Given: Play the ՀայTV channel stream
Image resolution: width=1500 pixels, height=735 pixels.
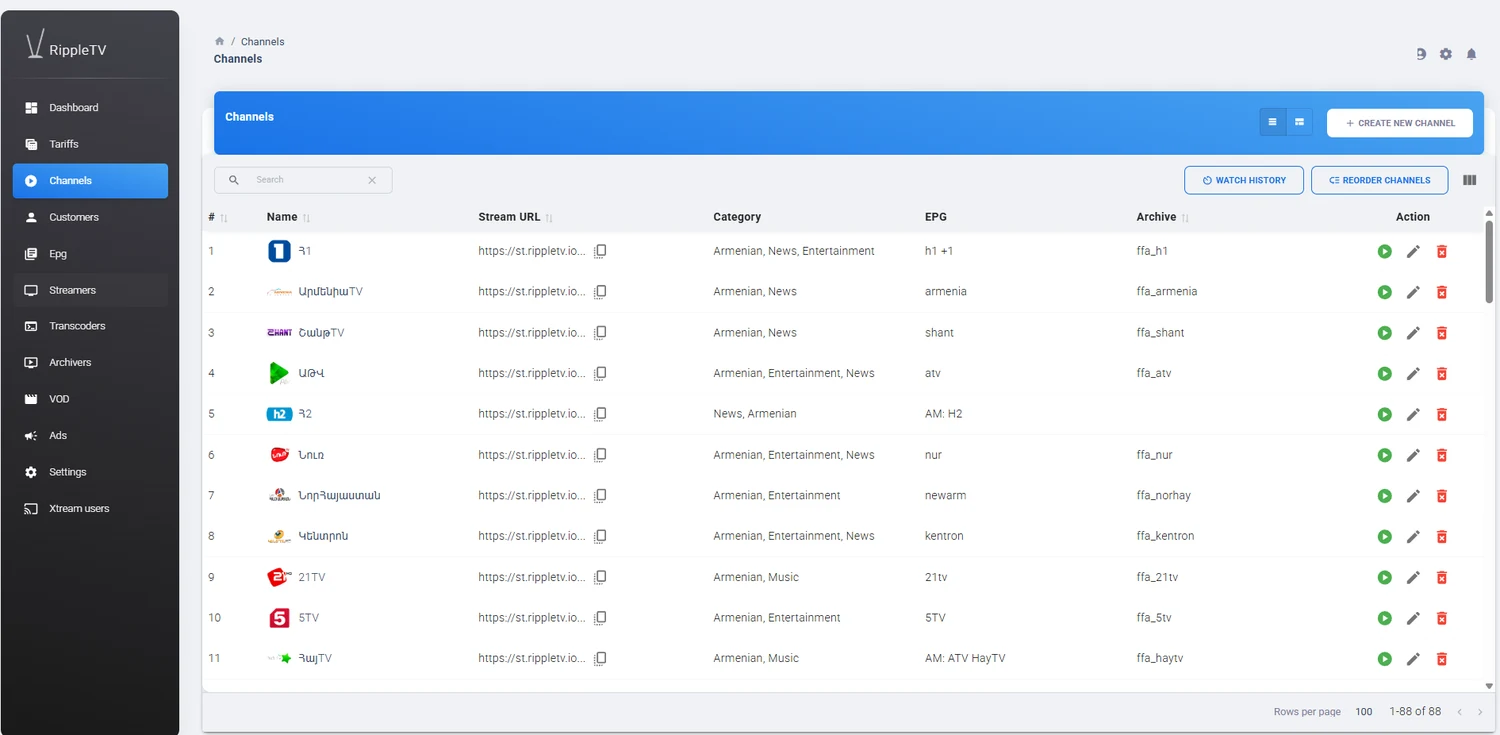Looking at the screenshot, I should tap(1384, 658).
